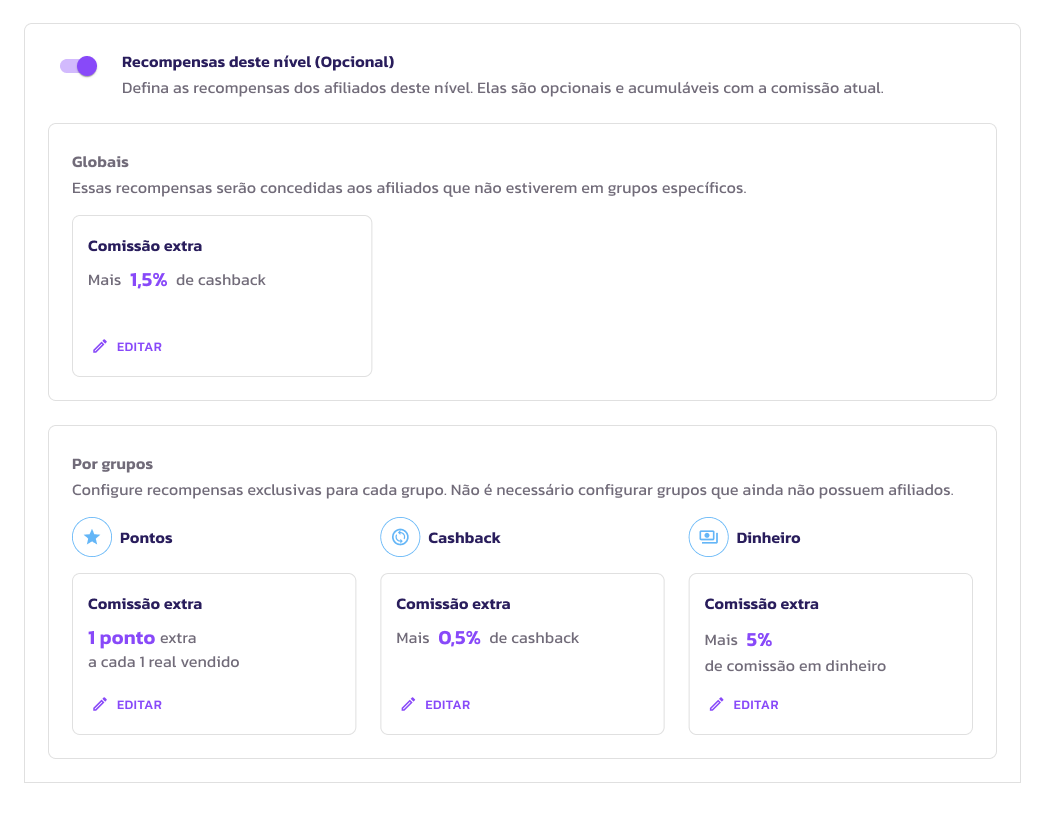The image size is (1045, 815).
Task: Click the 0,5% cashback value
Action: click(x=459, y=638)
